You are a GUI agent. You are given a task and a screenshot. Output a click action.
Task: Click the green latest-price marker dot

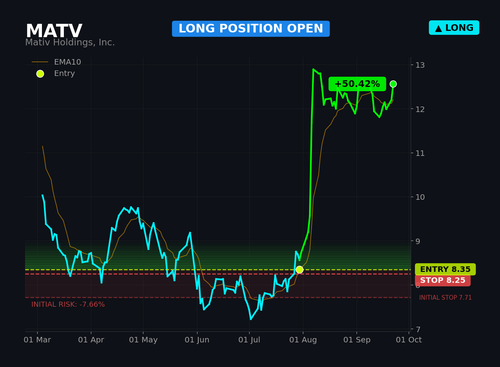(393, 84)
